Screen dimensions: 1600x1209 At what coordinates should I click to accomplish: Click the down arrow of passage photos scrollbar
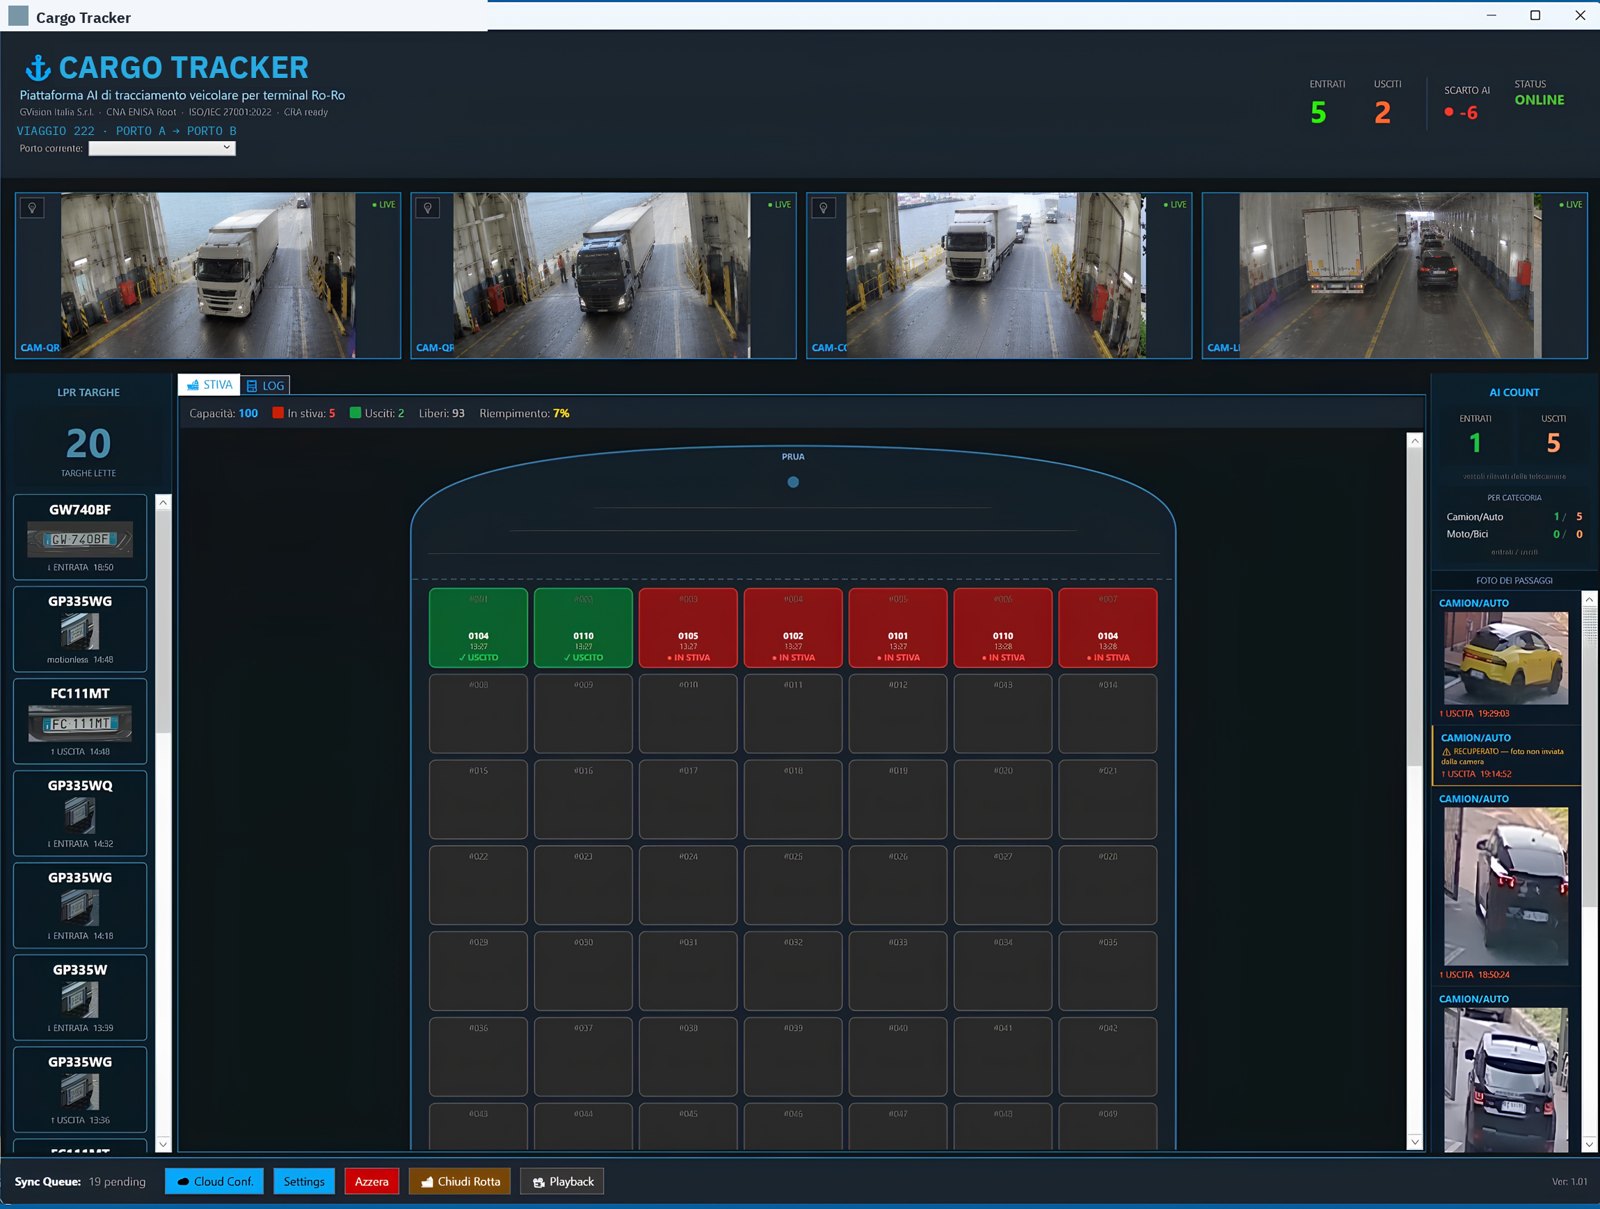point(1589,1144)
